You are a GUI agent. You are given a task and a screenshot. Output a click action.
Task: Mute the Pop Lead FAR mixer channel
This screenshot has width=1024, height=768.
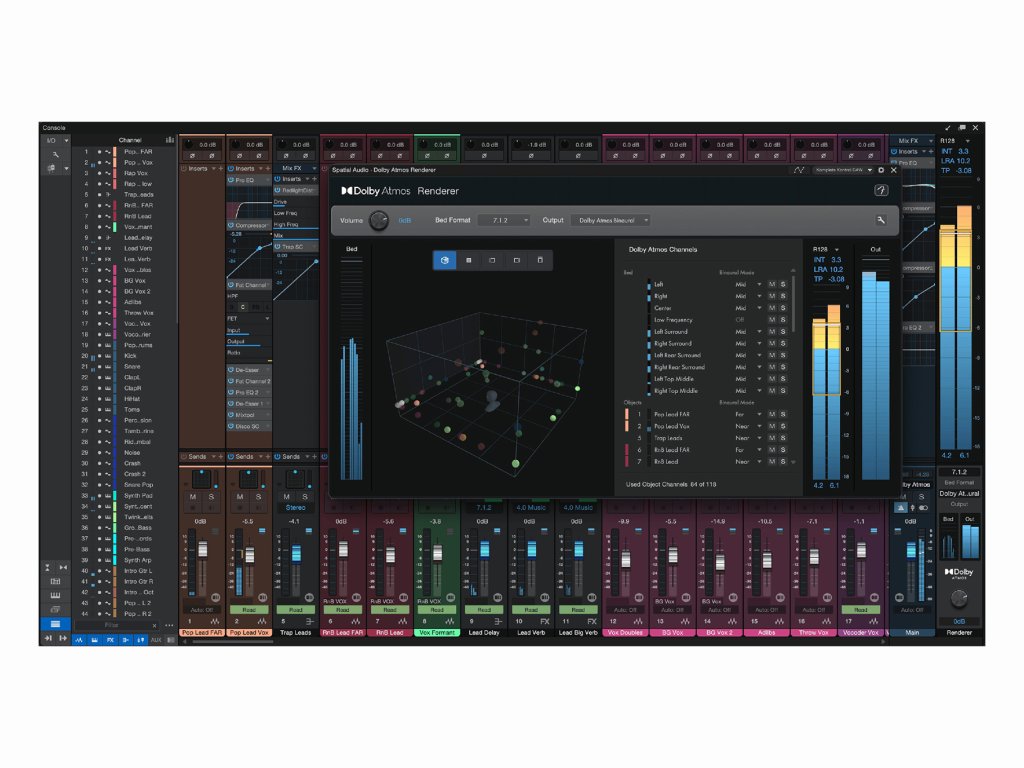pyautogui.click(x=192, y=497)
